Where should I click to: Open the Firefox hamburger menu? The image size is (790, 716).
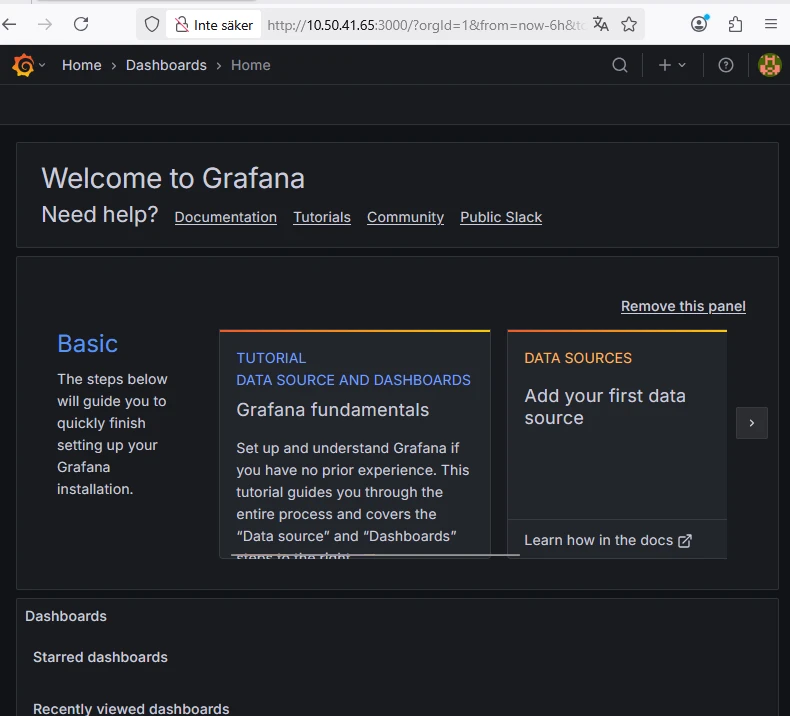(771, 24)
